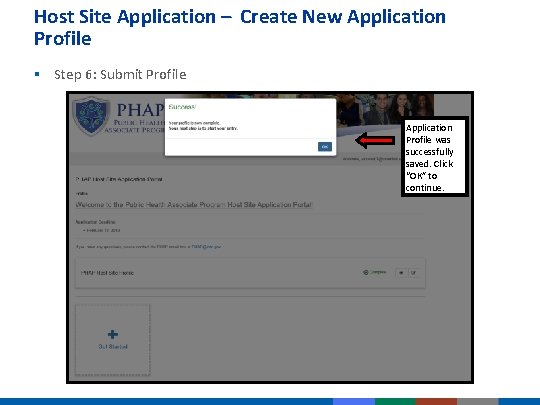Click the edit icon on the Host Site Home row
Viewport: 540px width, 405px height.
(x=414, y=273)
